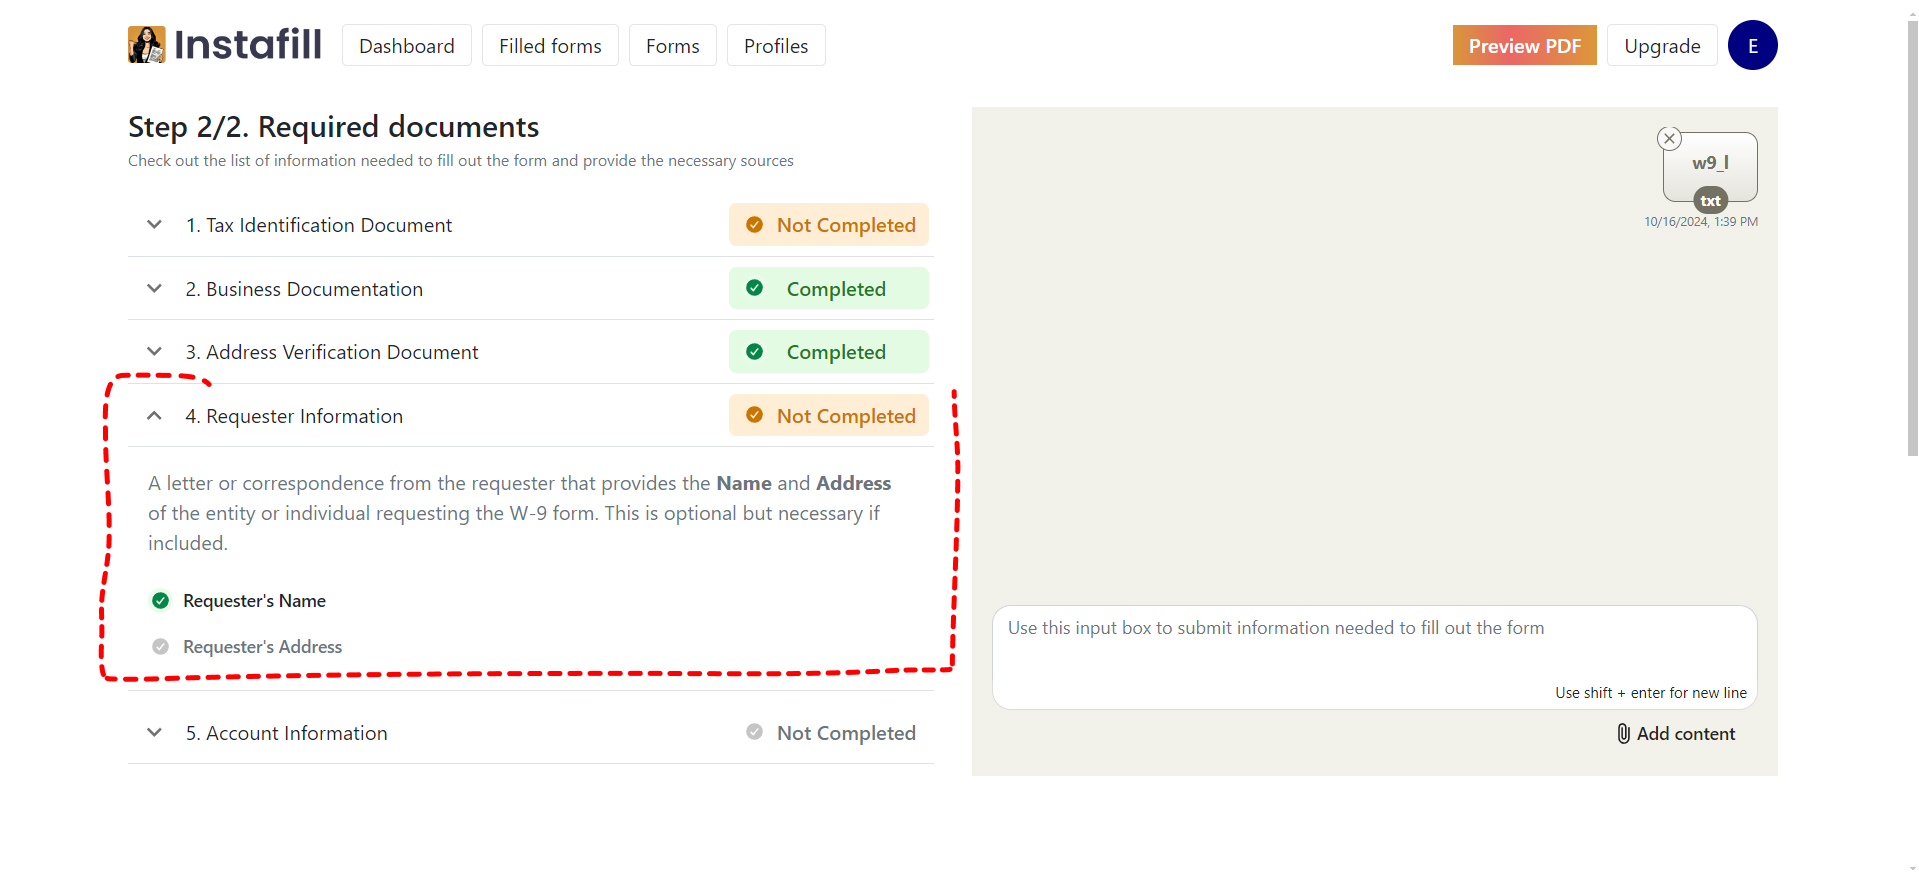Click Not Completed badge for Requester Information
Screen dimensions: 1919x873
829,416
